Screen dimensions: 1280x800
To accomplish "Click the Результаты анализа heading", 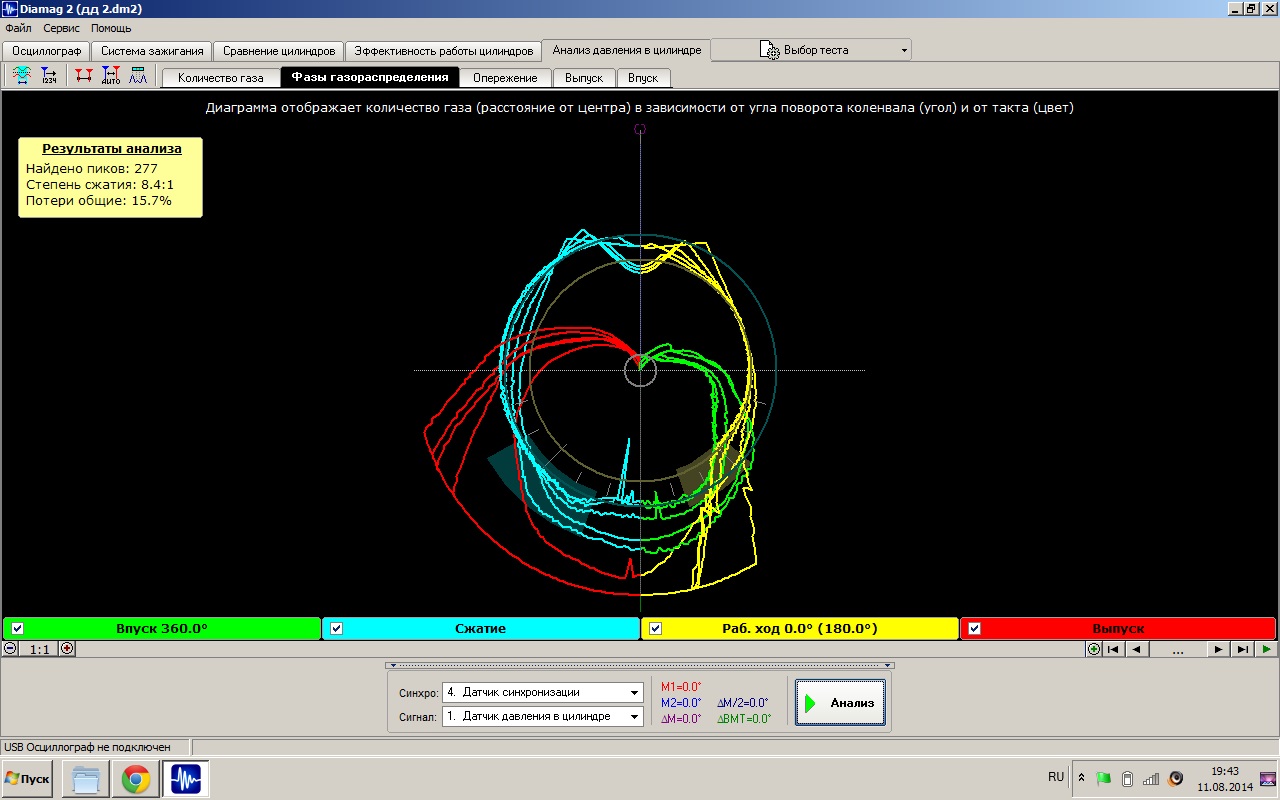I will point(112,148).
